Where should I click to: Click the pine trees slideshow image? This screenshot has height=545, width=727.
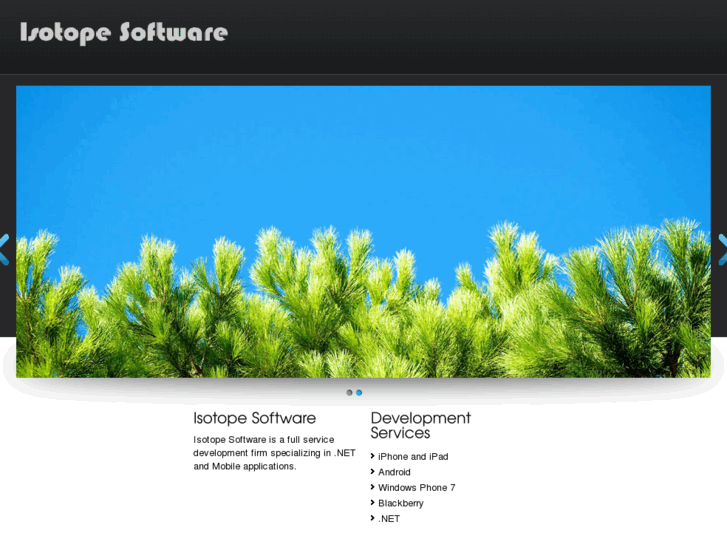[363, 231]
